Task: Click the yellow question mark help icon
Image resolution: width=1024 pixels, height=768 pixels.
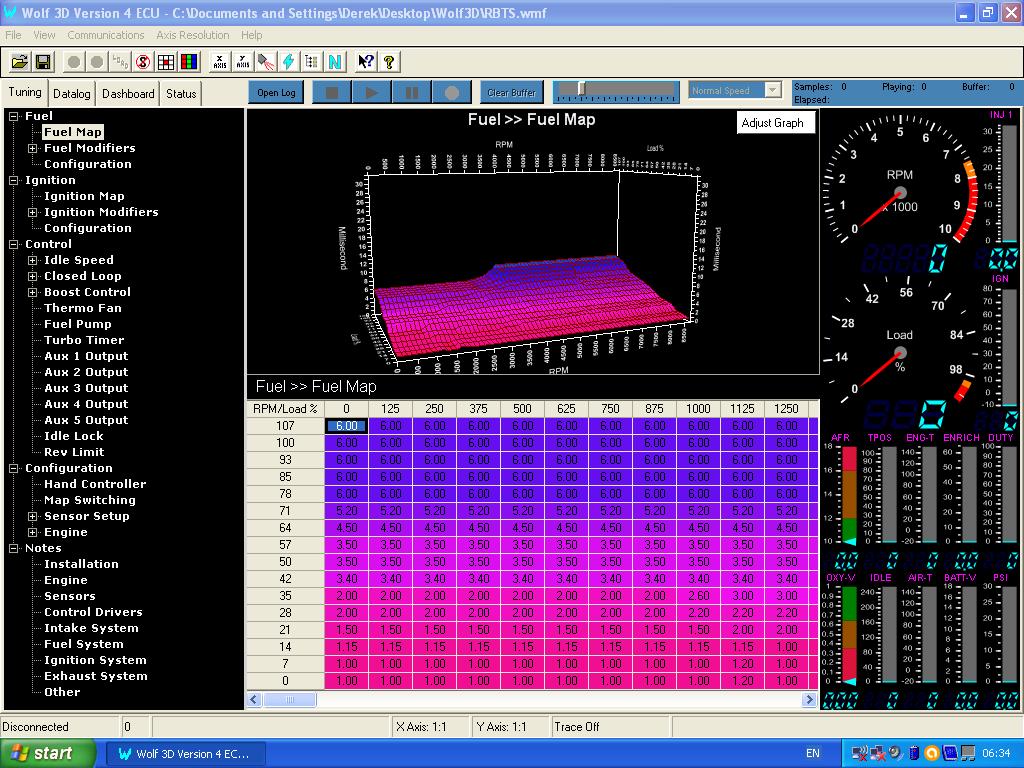Action: [389, 62]
